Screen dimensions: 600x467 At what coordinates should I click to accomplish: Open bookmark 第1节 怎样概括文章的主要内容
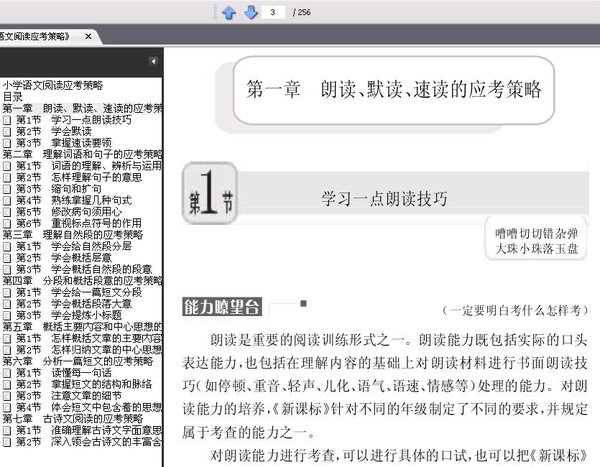pos(89,338)
